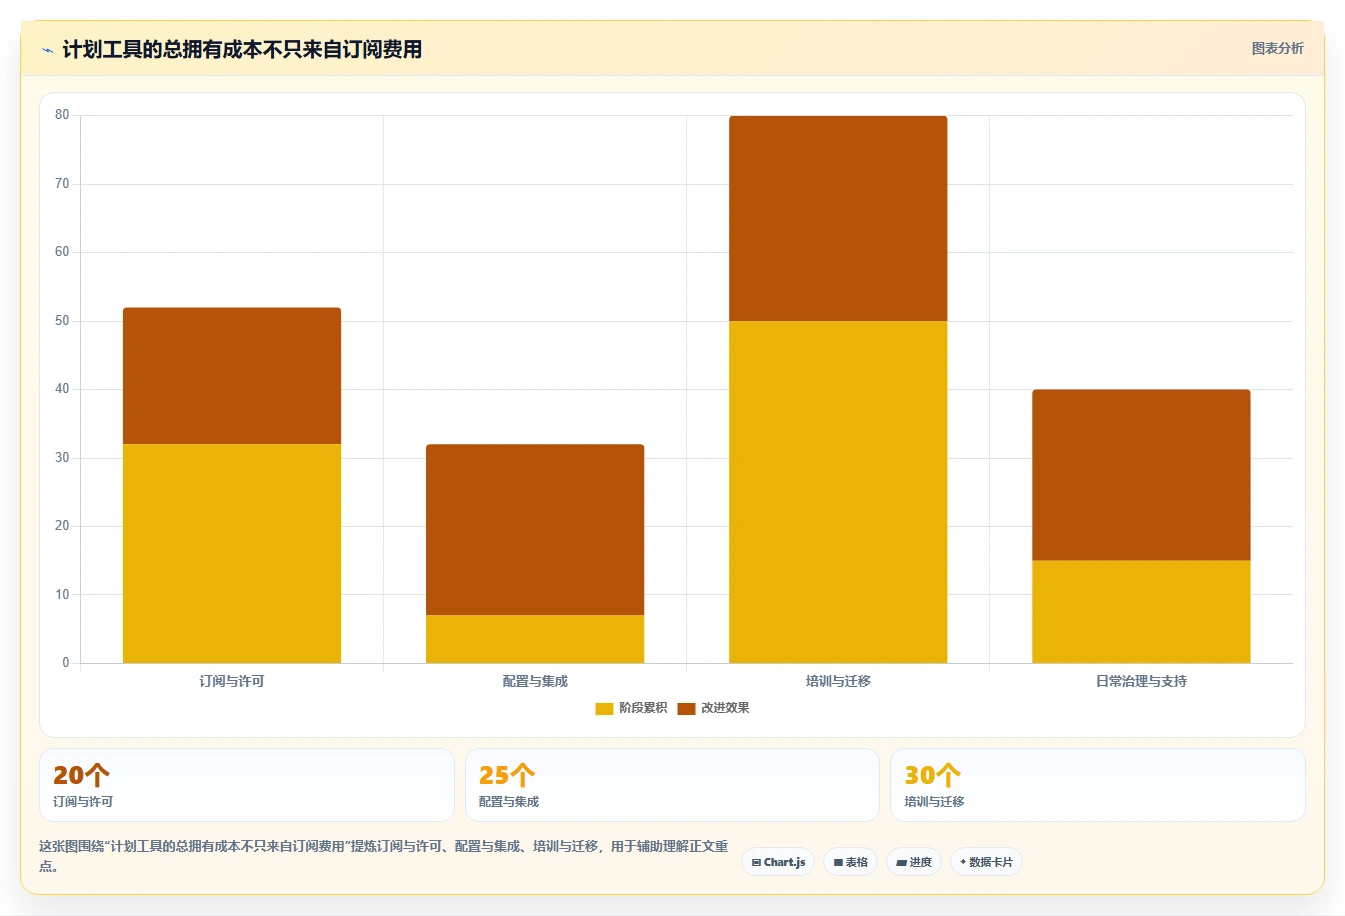Click the icon inside the 数据卡片 chip

pos(963,862)
